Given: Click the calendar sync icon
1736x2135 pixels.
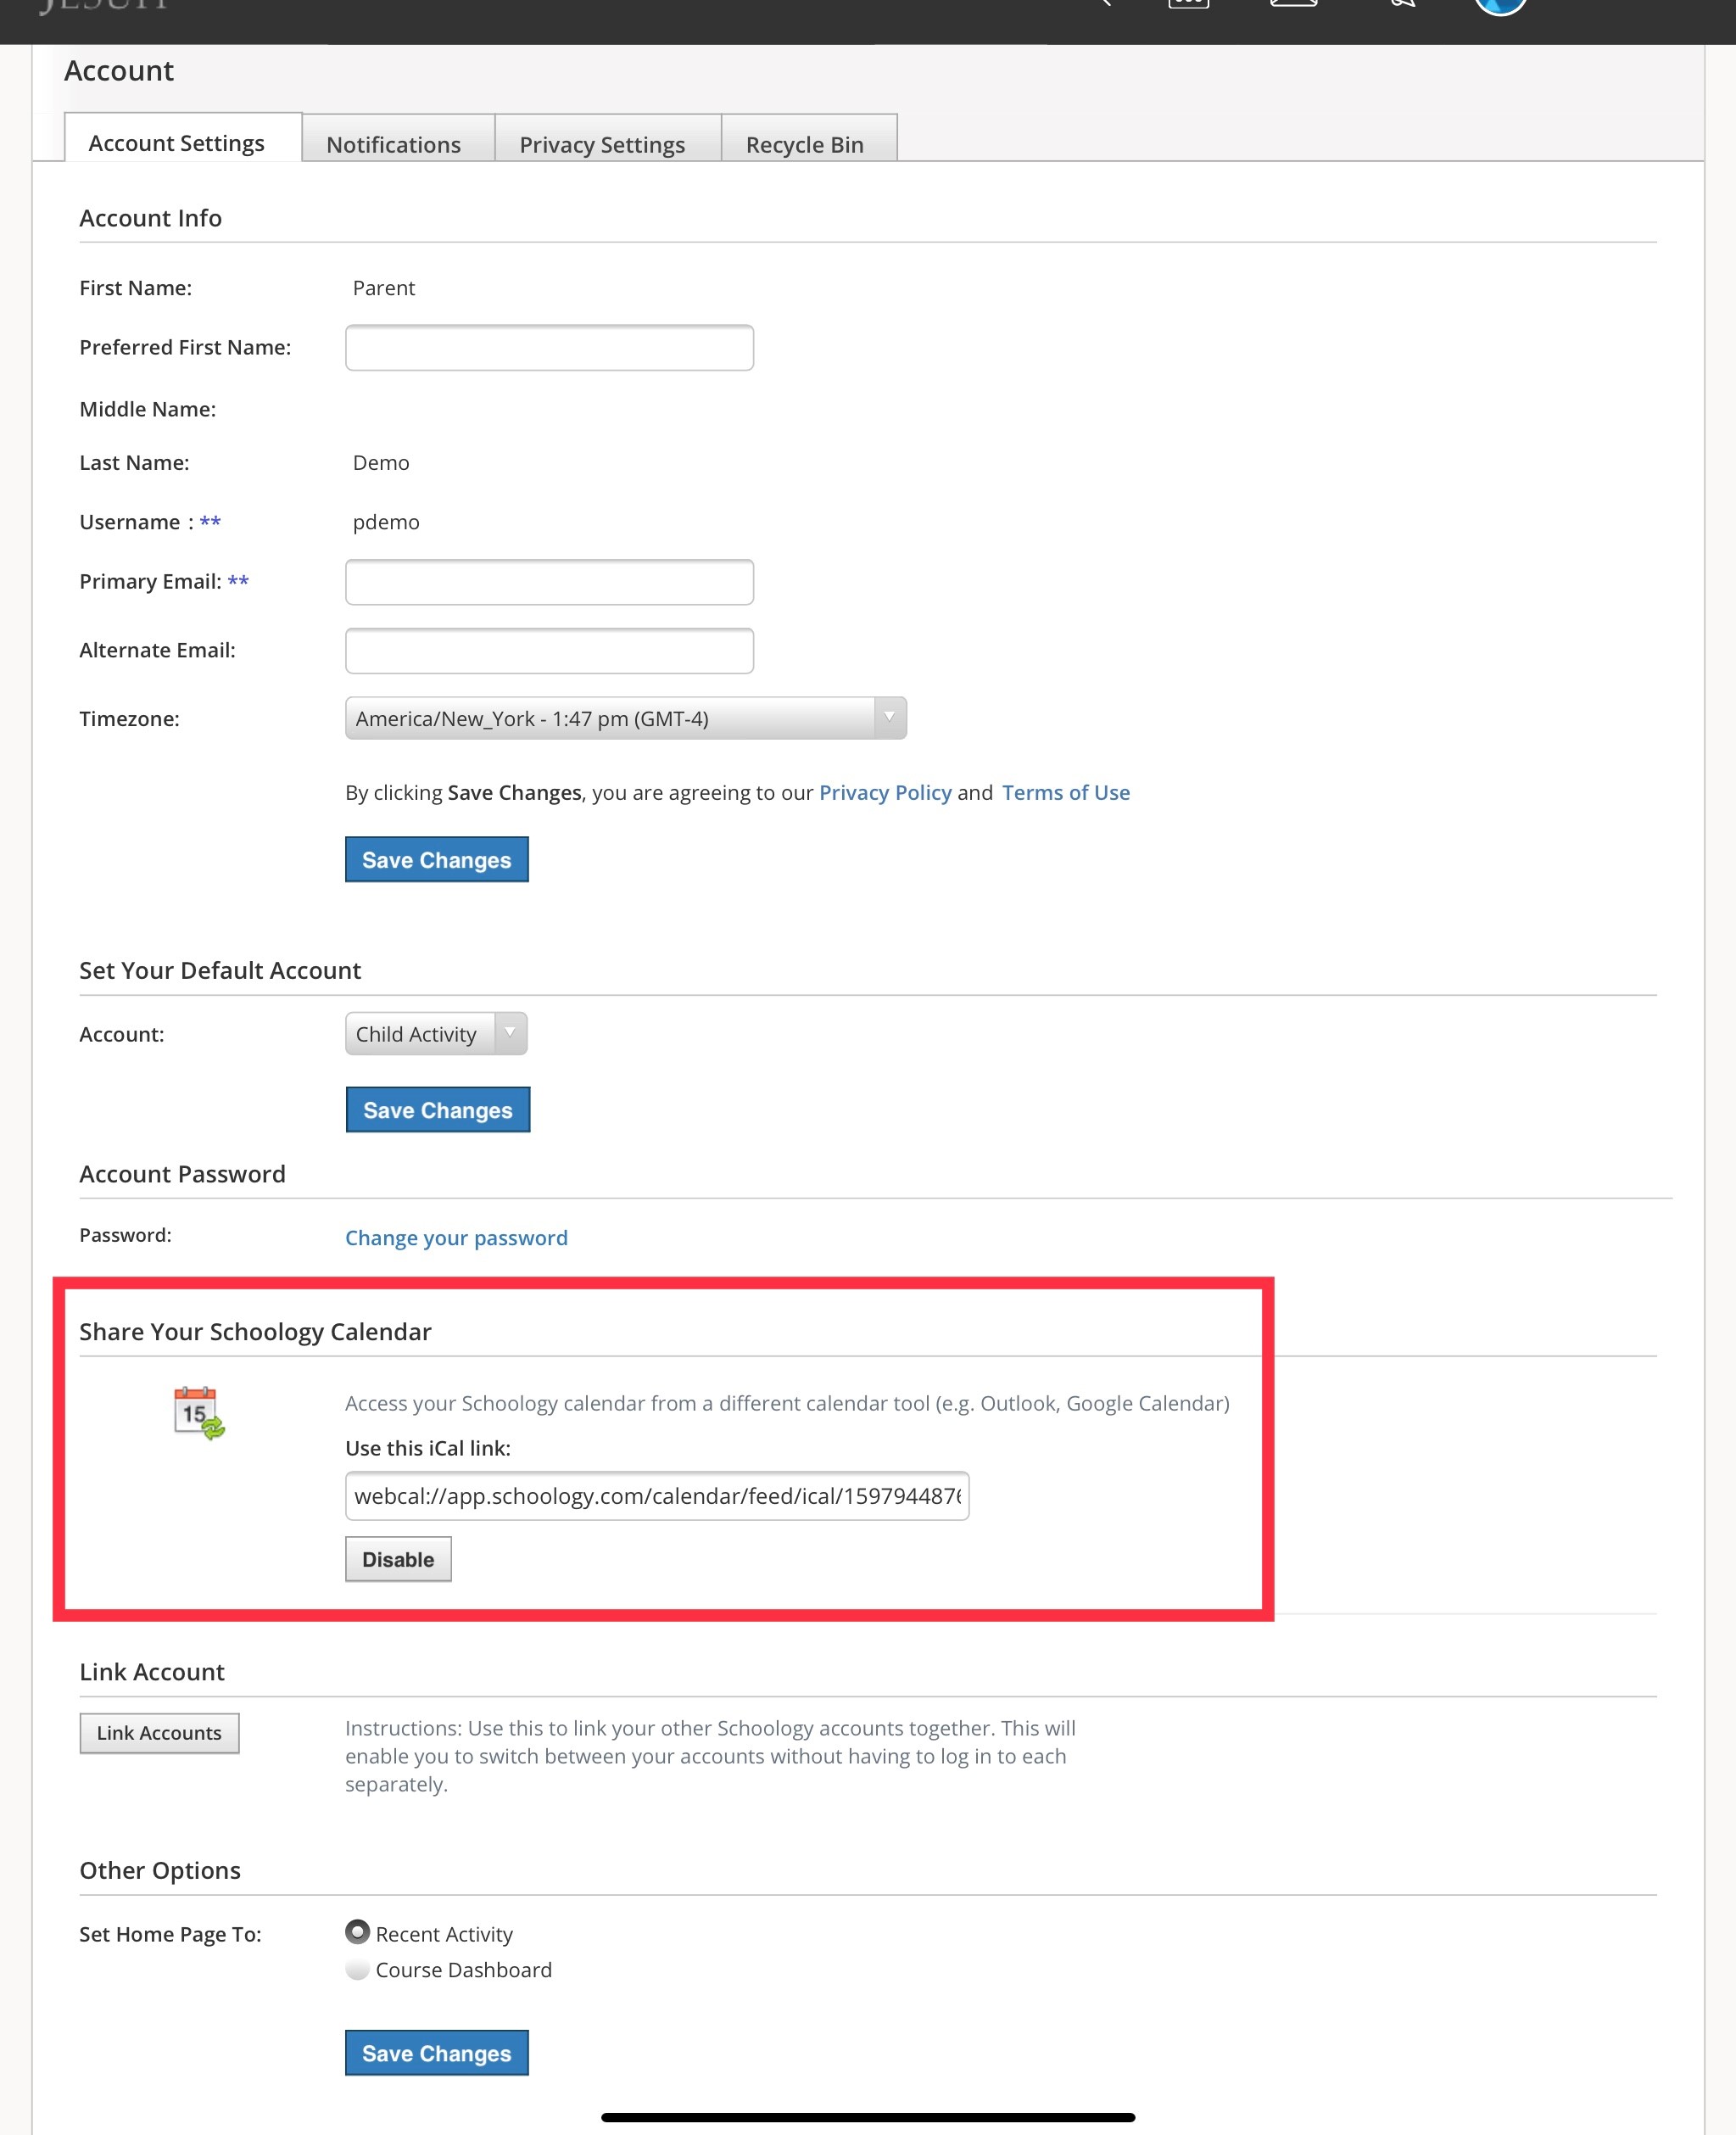Looking at the screenshot, I should [x=199, y=1412].
